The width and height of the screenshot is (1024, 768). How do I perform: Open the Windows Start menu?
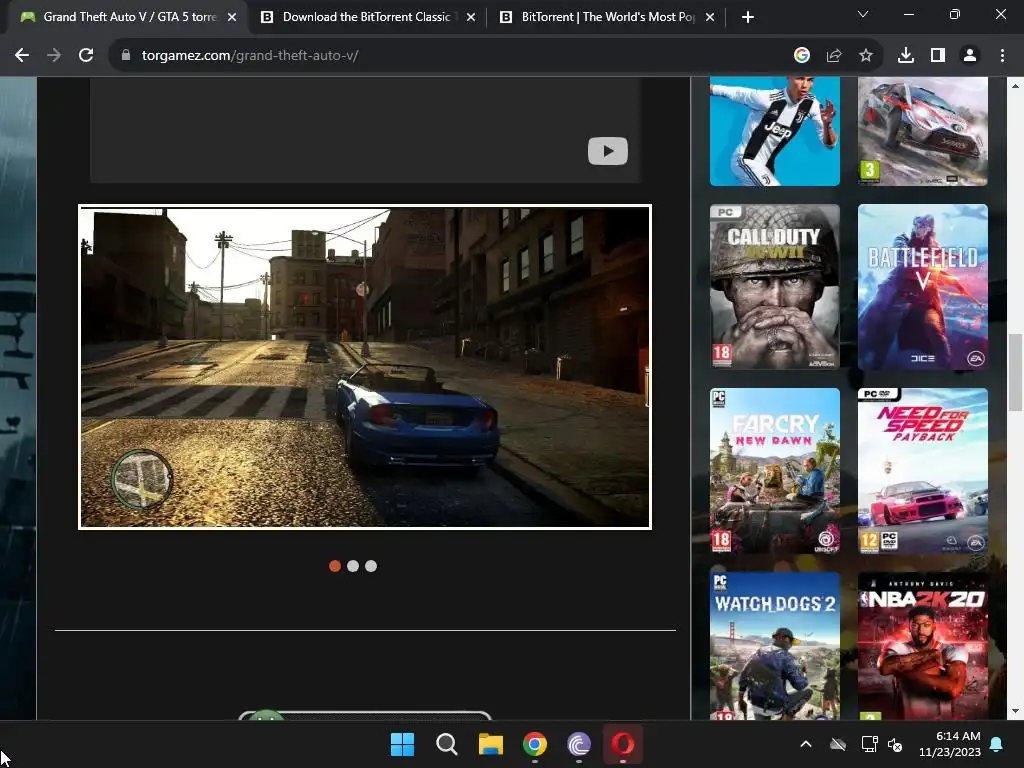(x=402, y=744)
